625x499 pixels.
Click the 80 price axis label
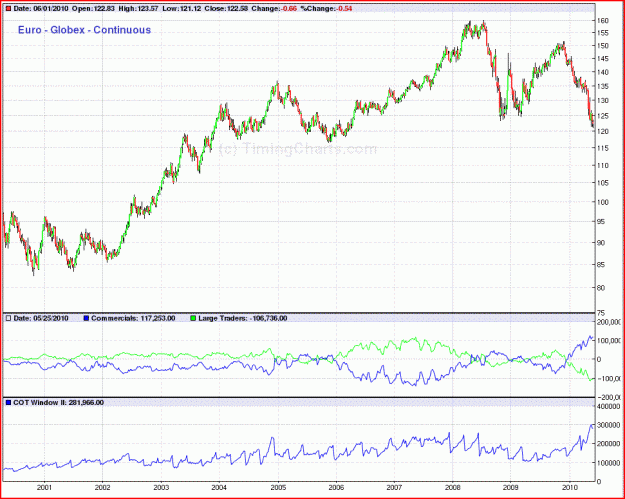click(x=601, y=287)
